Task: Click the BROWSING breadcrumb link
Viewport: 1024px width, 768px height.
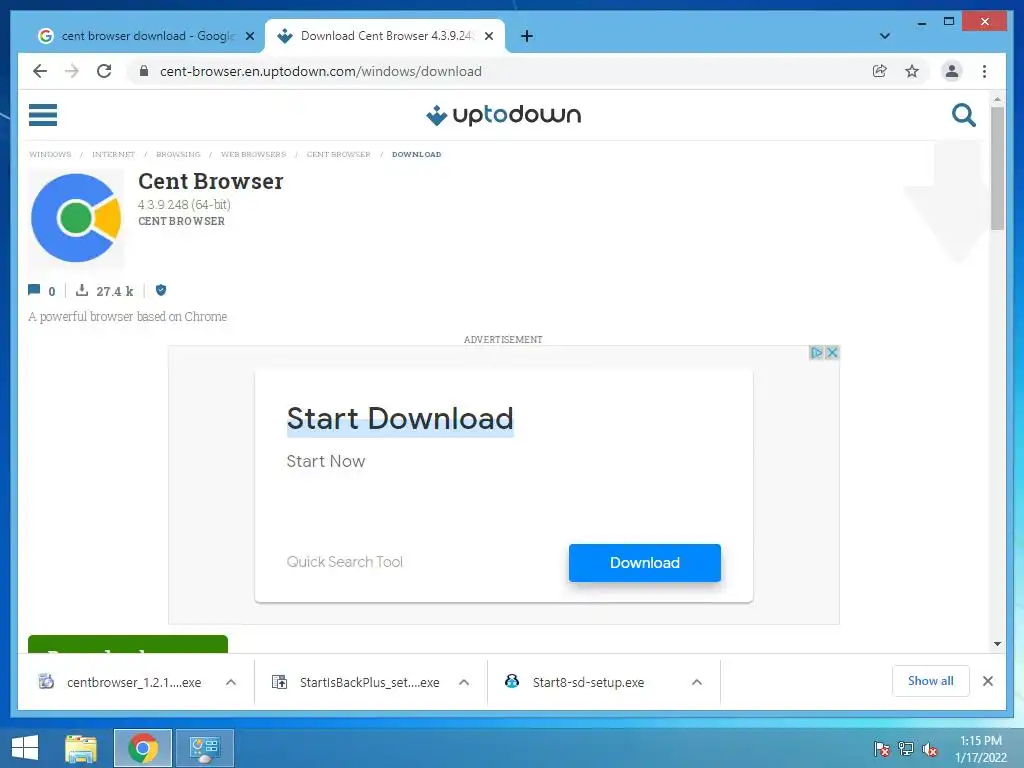Action: click(x=178, y=155)
